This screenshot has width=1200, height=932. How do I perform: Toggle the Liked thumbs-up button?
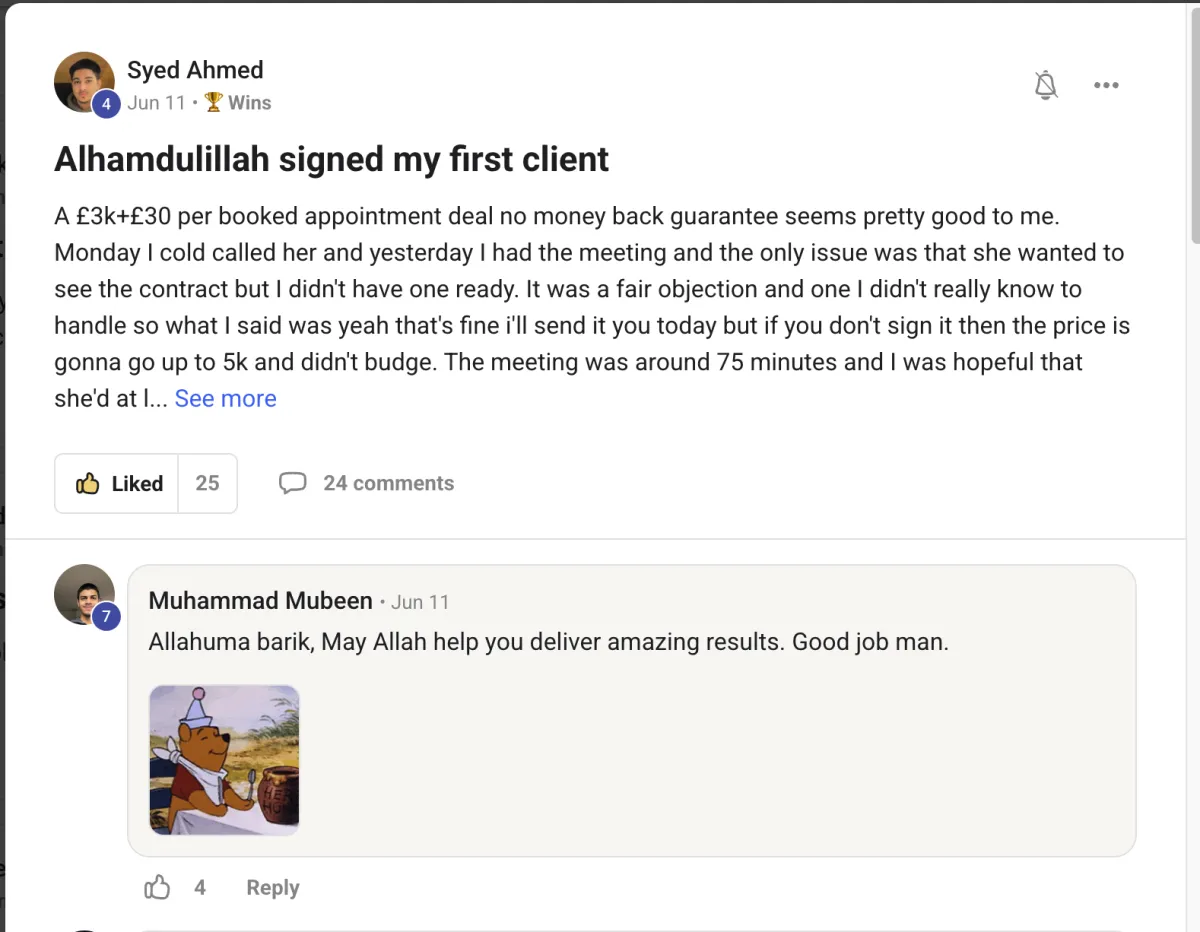tap(118, 483)
